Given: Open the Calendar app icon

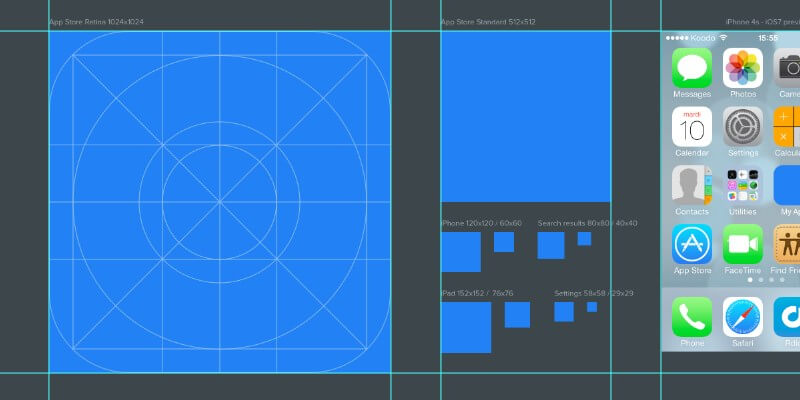Looking at the screenshot, I should [x=692, y=127].
